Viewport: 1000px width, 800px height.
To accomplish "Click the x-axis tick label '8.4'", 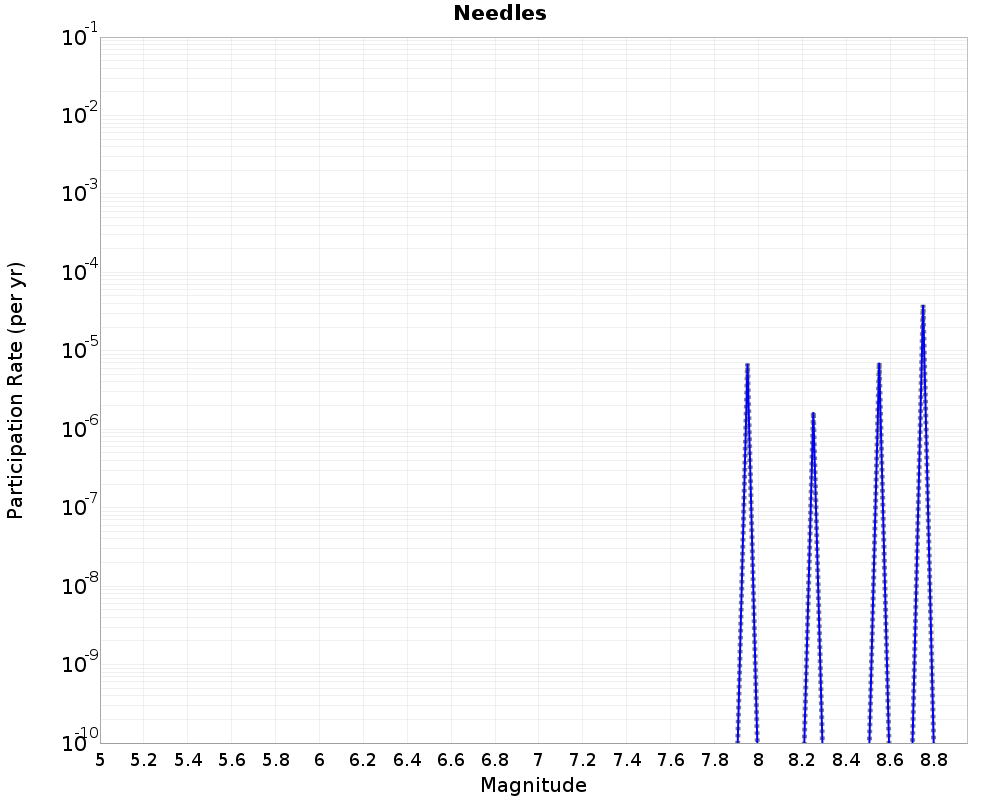I will 846,760.
